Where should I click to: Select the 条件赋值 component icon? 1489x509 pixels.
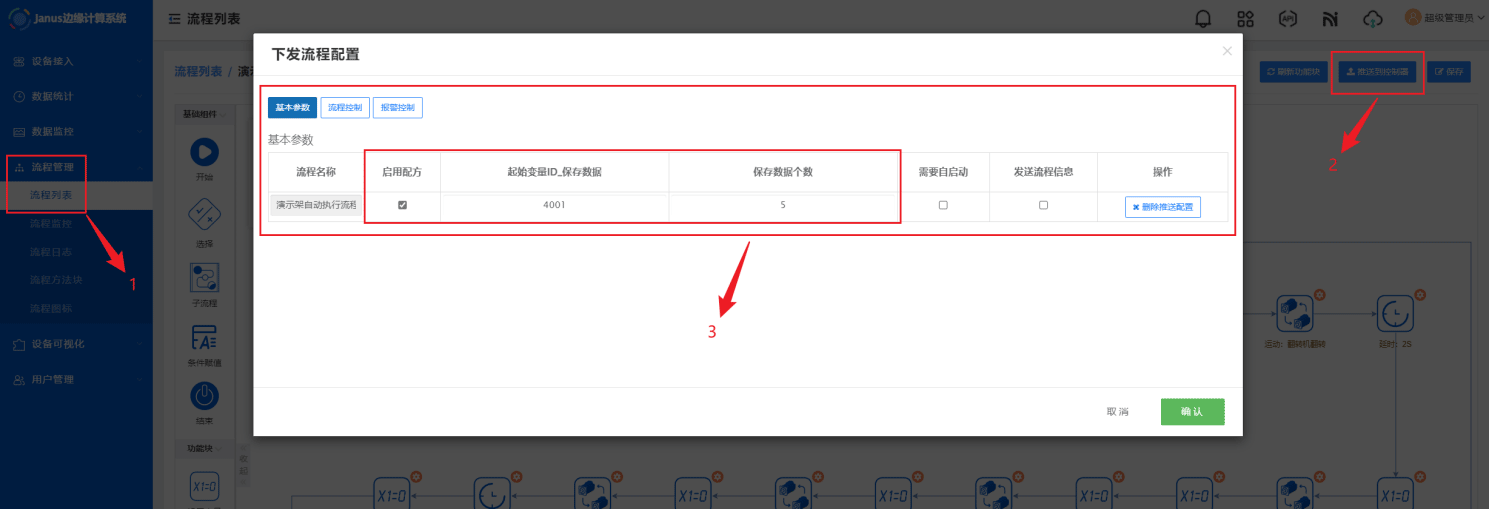204,338
